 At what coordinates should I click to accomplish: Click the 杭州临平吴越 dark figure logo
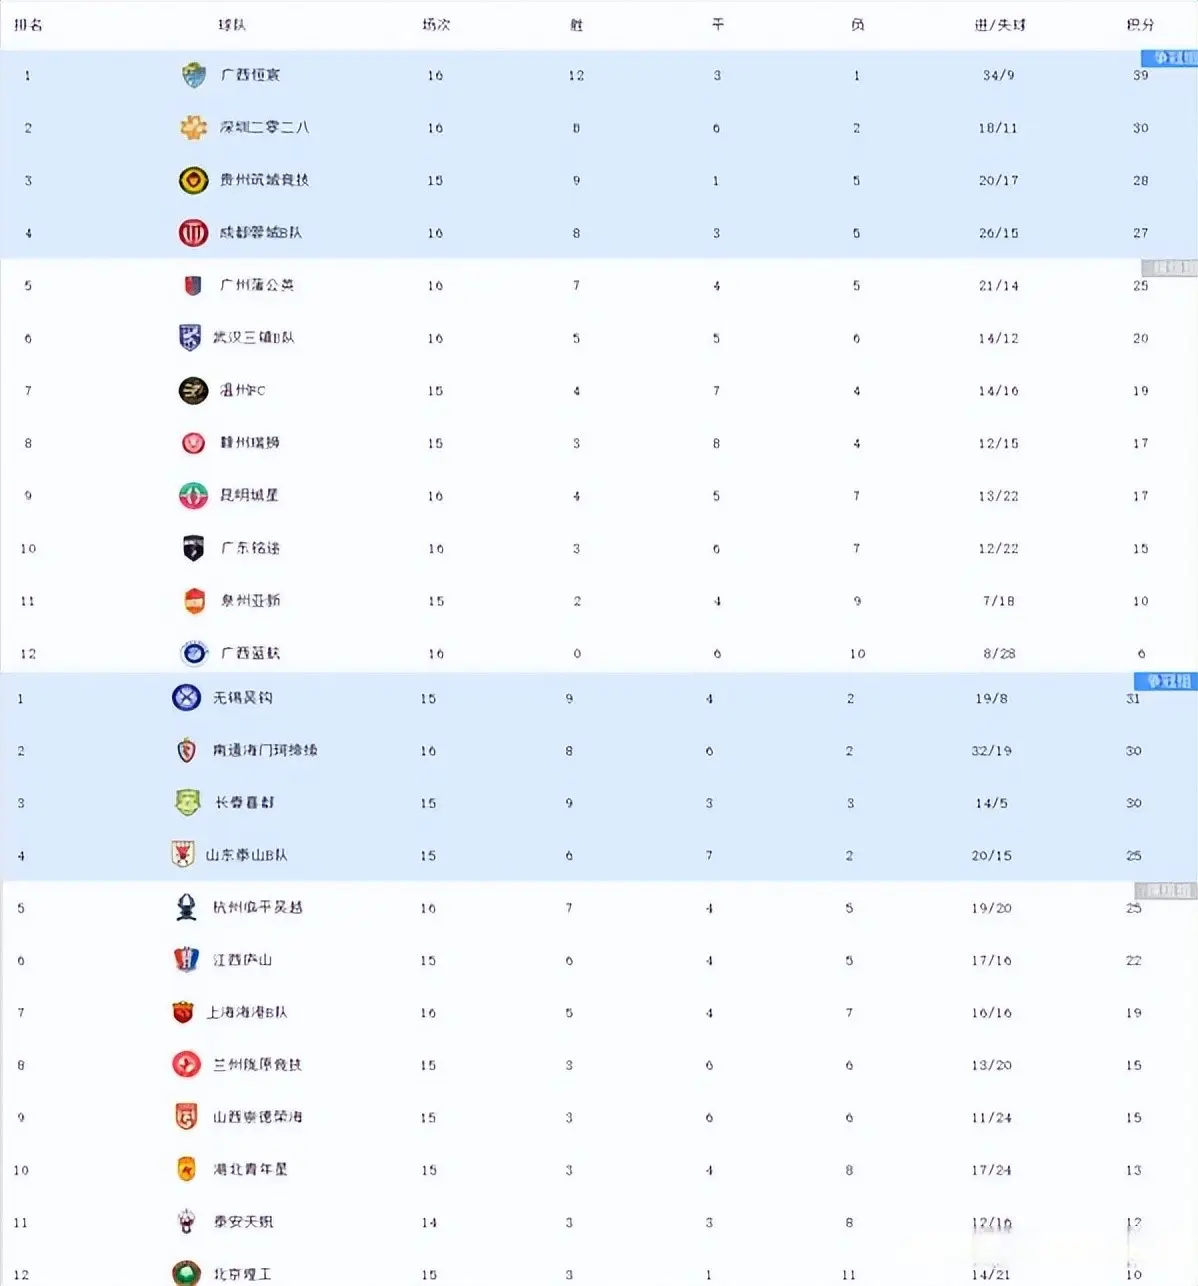point(187,907)
